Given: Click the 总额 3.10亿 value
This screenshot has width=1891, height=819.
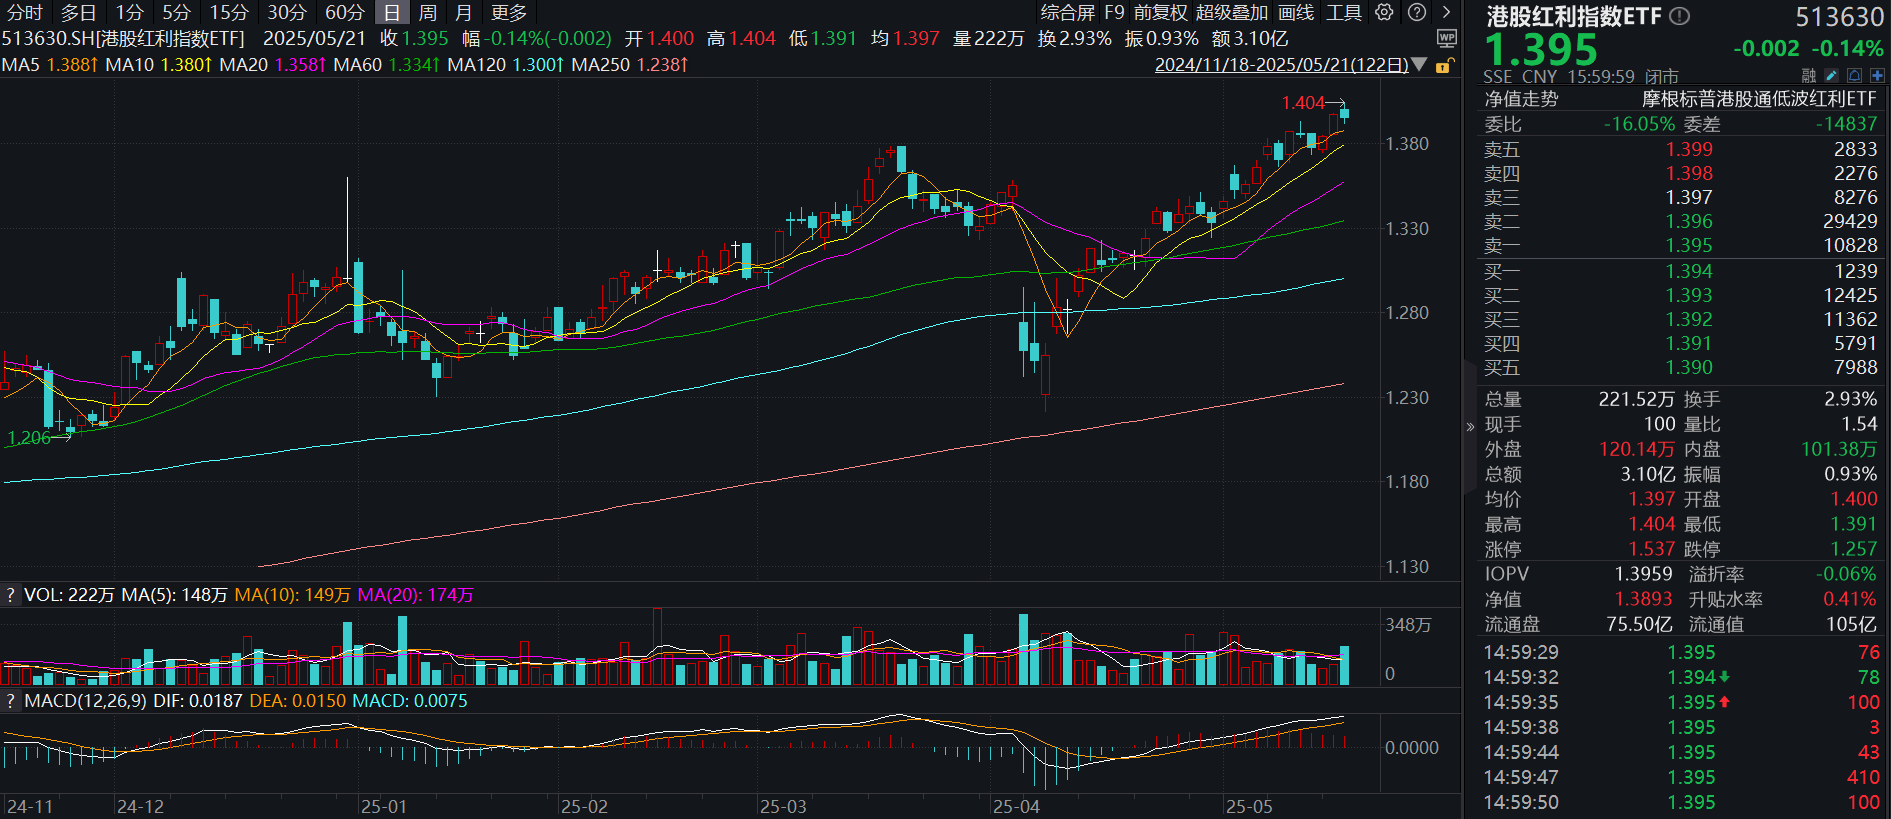Looking at the screenshot, I should [x=1648, y=474].
